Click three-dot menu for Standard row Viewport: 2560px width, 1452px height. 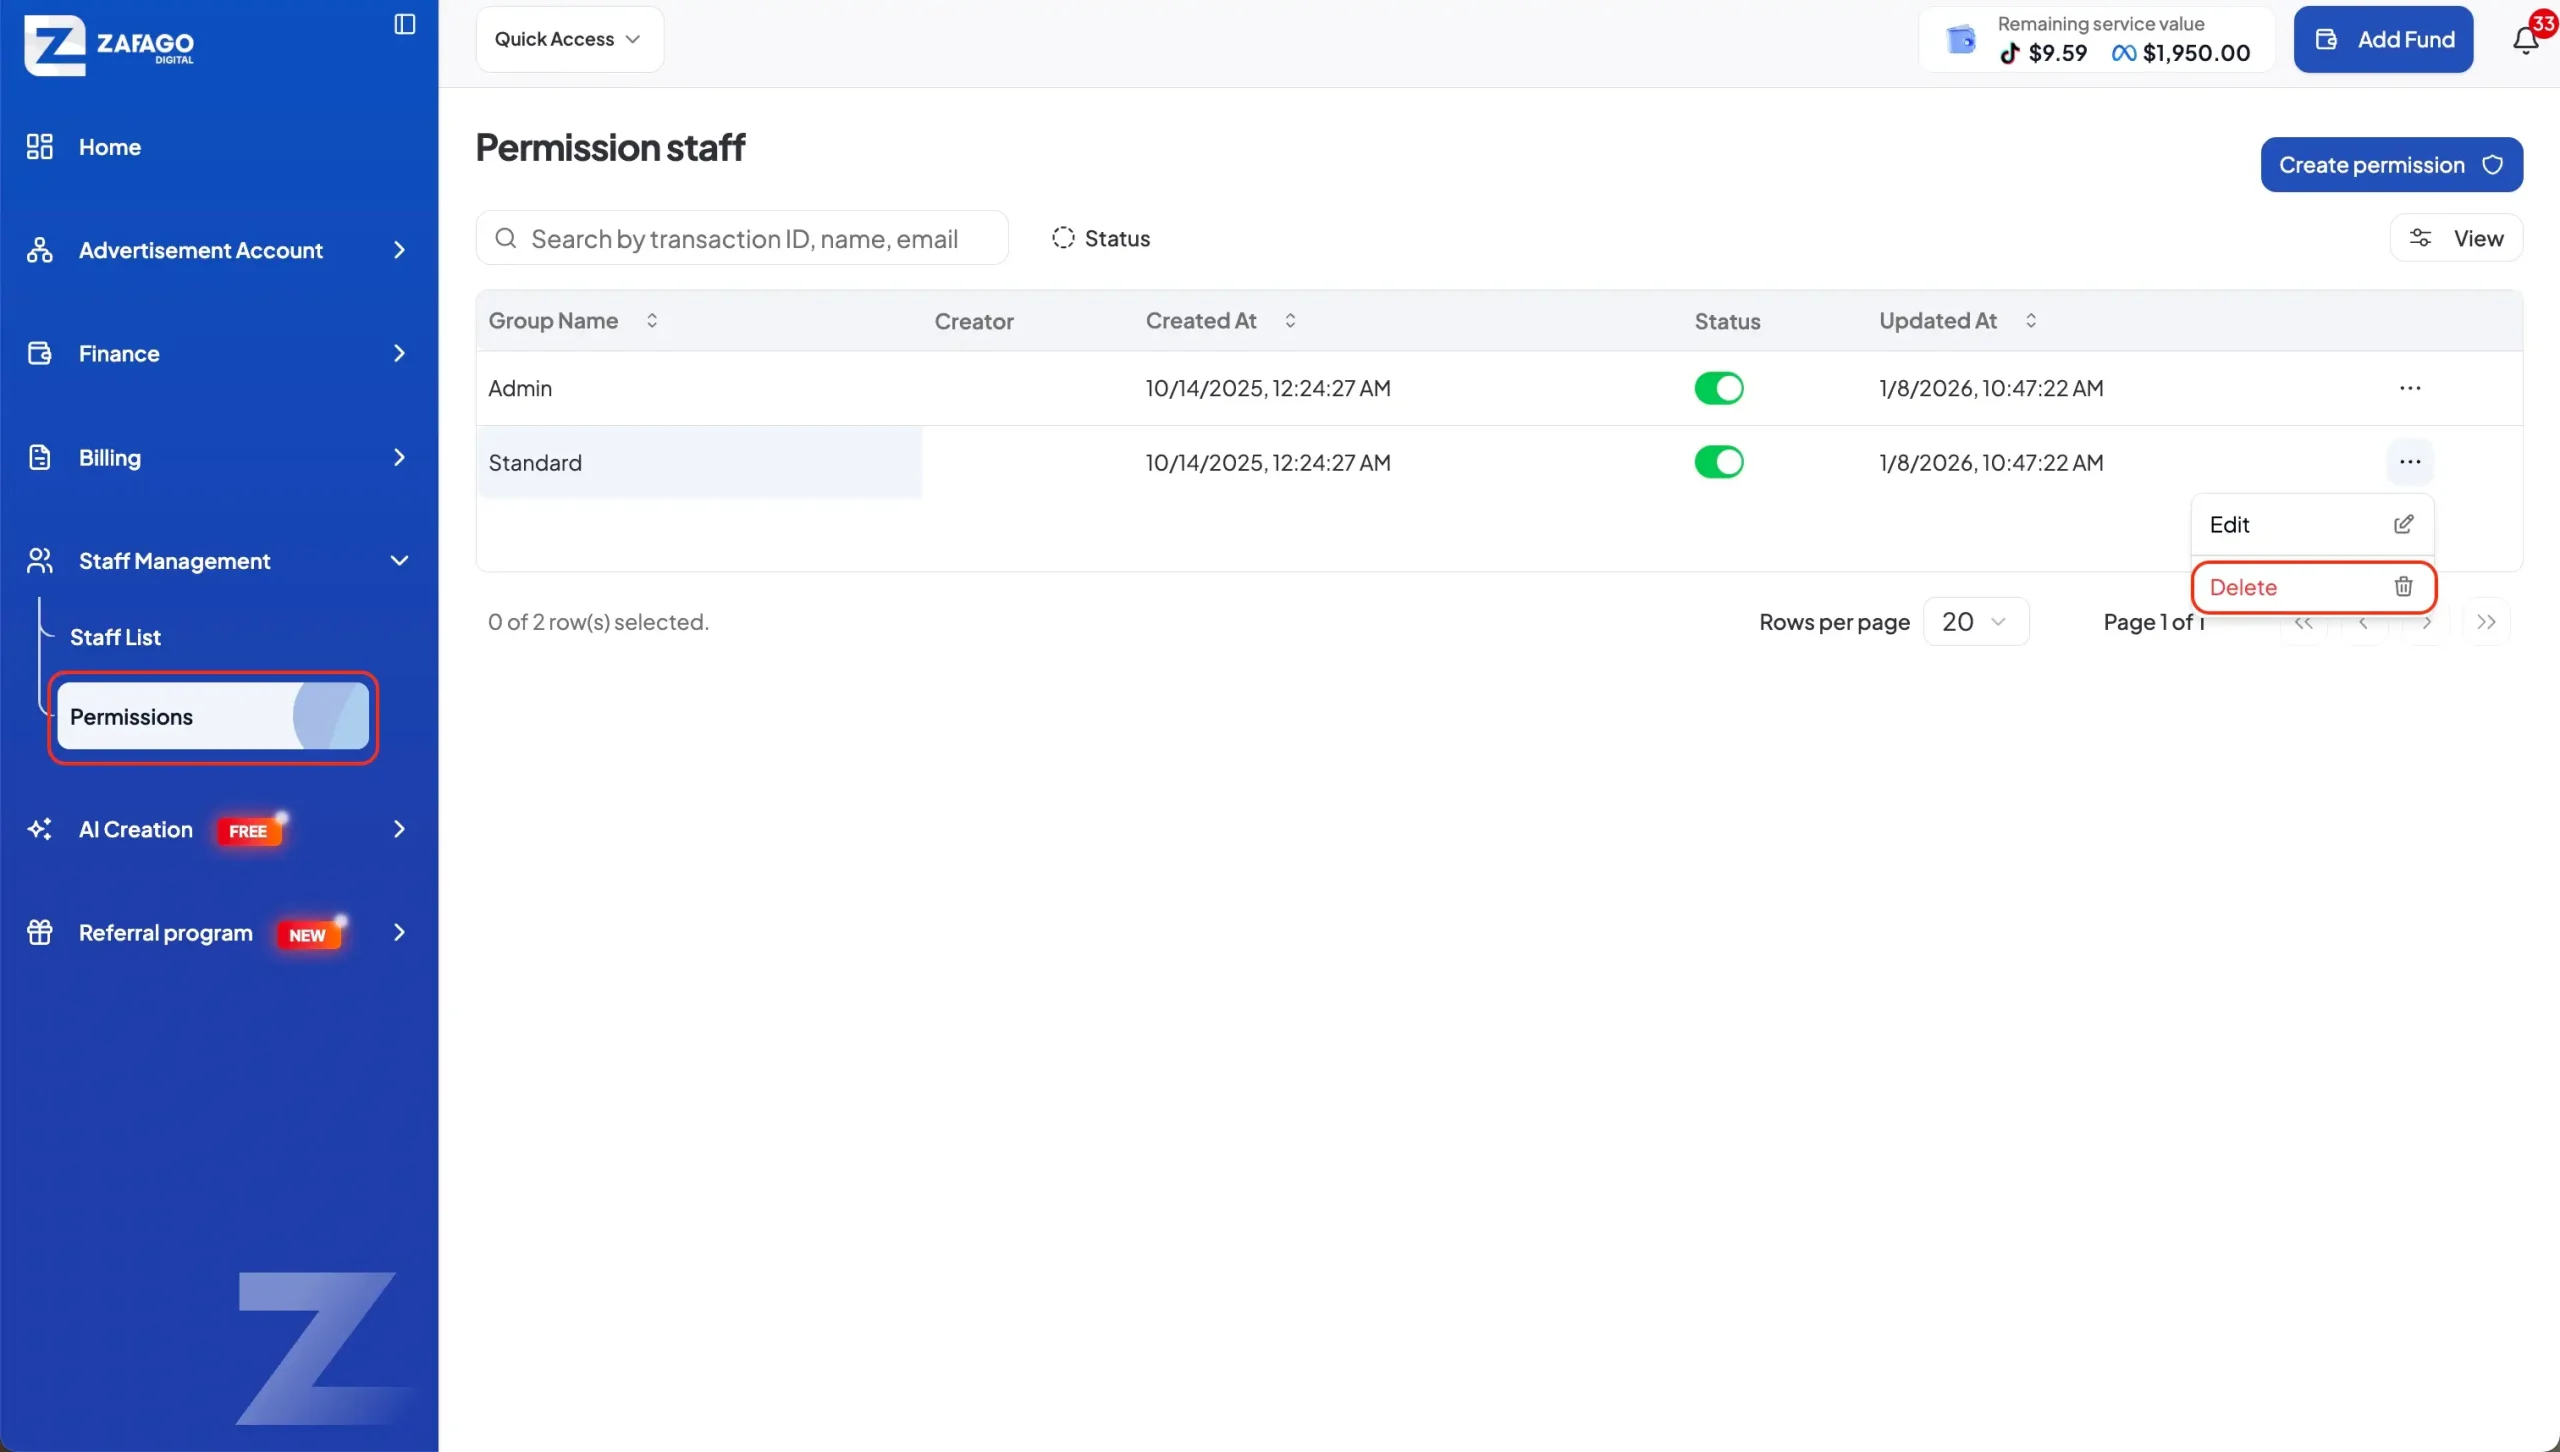tap(2410, 462)
